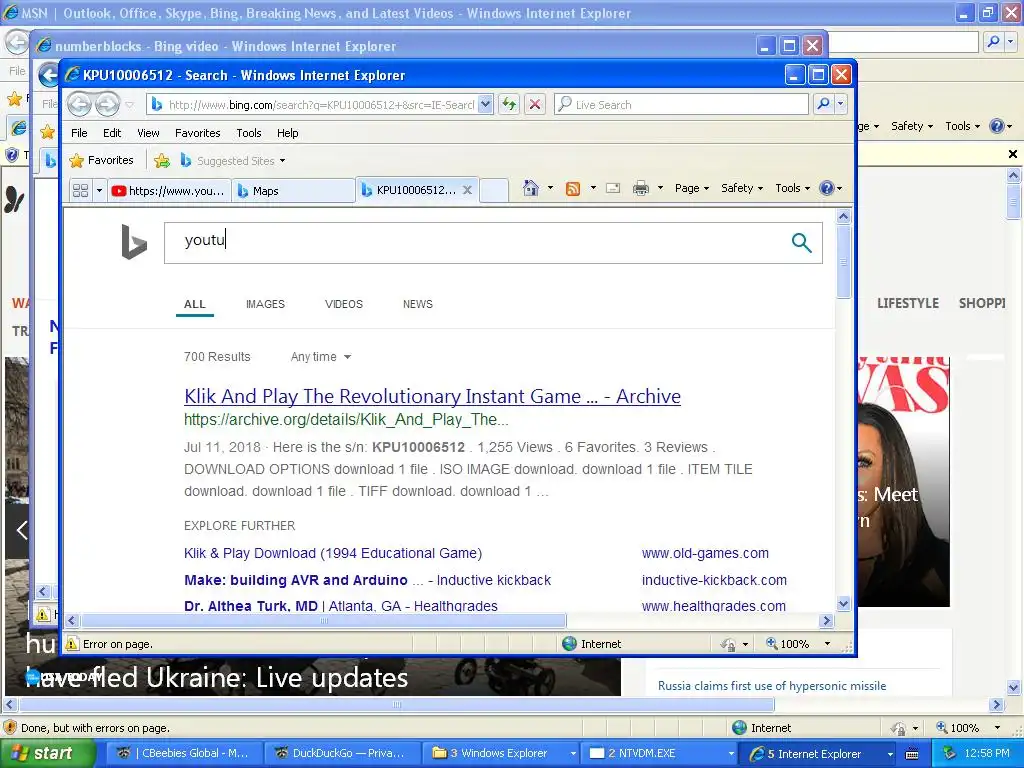Click the horizontal scrollbar of the front window

[323, 620]
